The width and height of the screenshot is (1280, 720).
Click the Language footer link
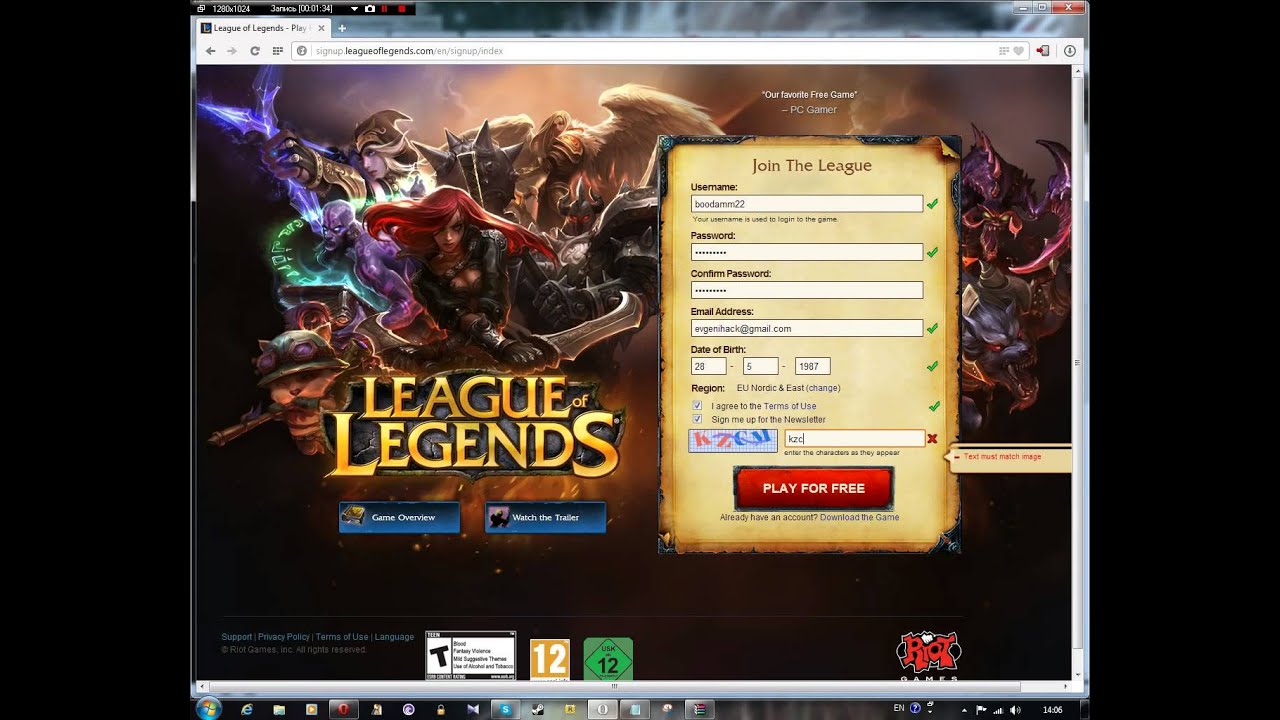[x=394, y=637]
